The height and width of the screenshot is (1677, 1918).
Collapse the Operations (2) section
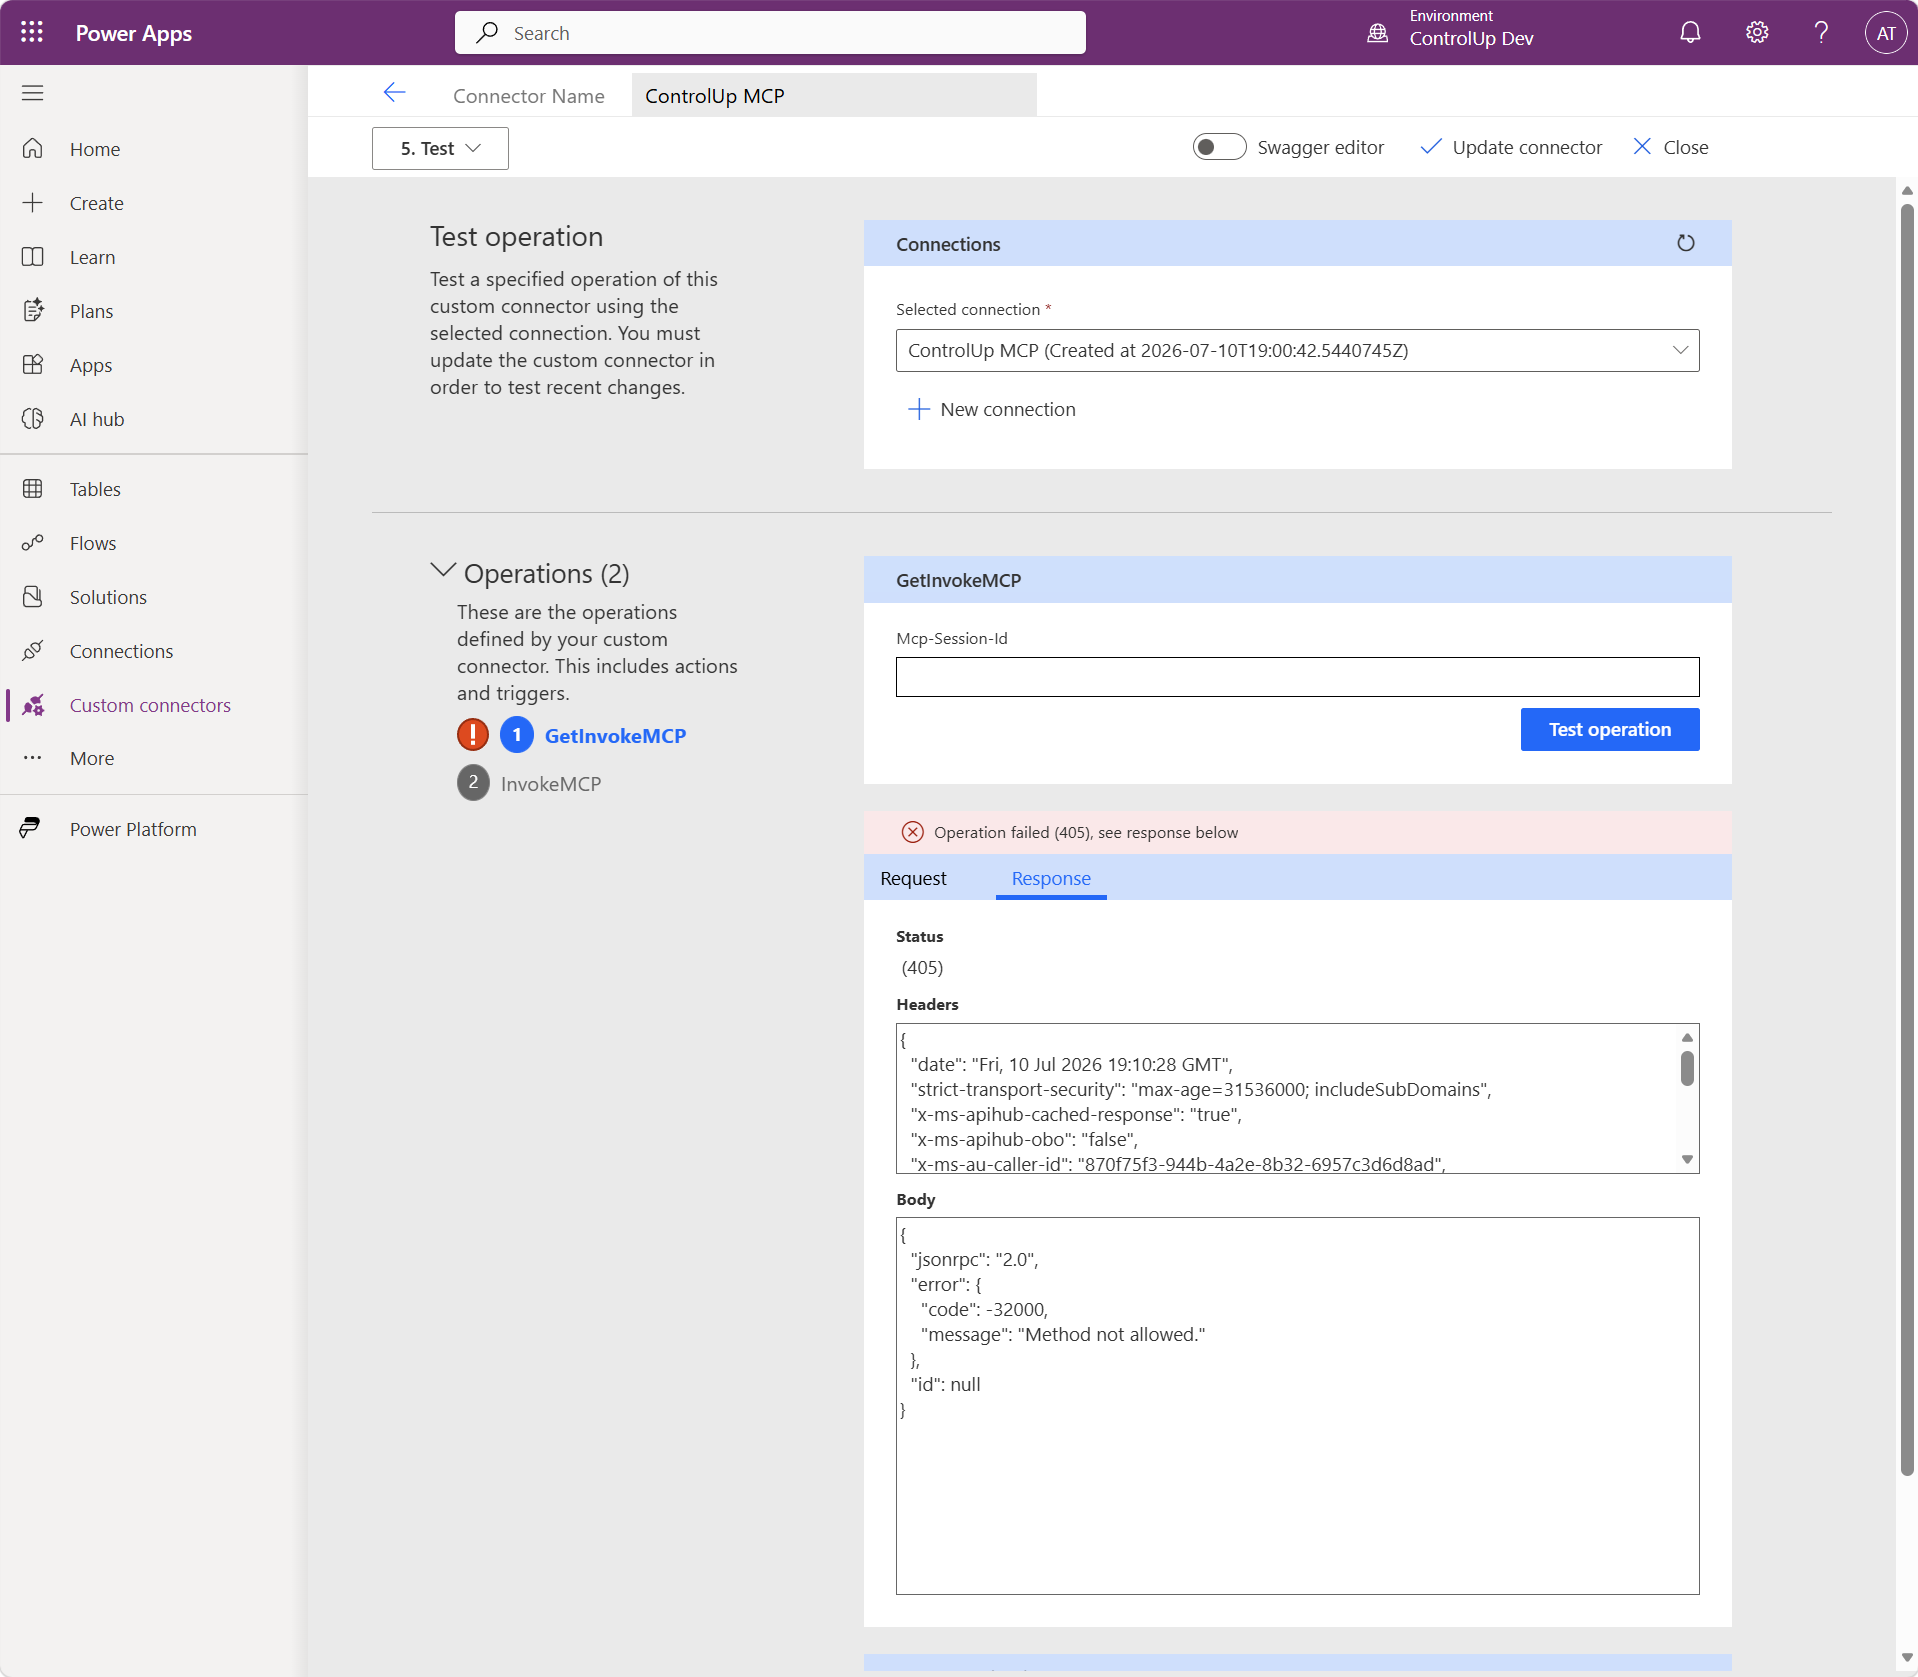point(443,571)
